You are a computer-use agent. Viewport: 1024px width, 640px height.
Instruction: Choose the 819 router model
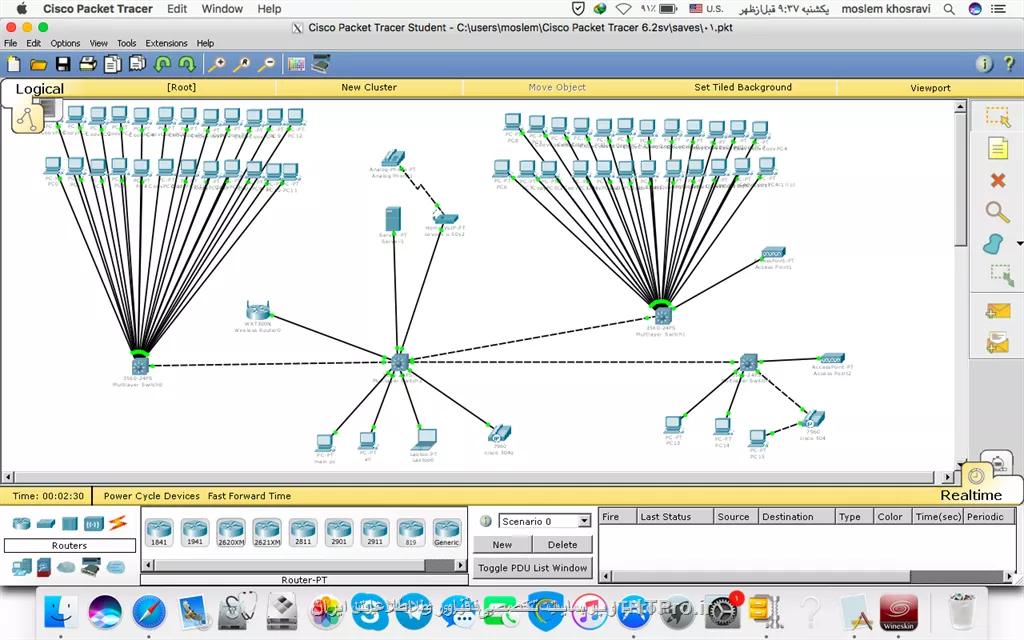(410, 532)
